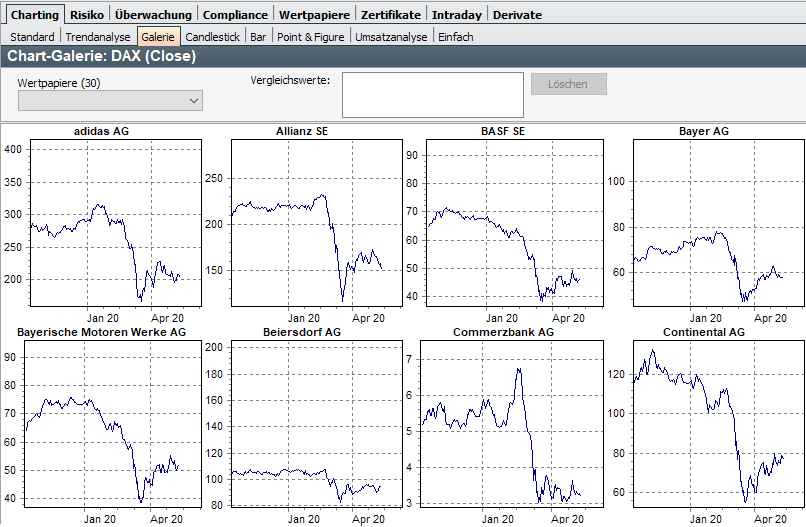Viewport: 806px width, 527px height.
Task: Open the Point & Figure sub-tab
Action: tap(310, 37)
